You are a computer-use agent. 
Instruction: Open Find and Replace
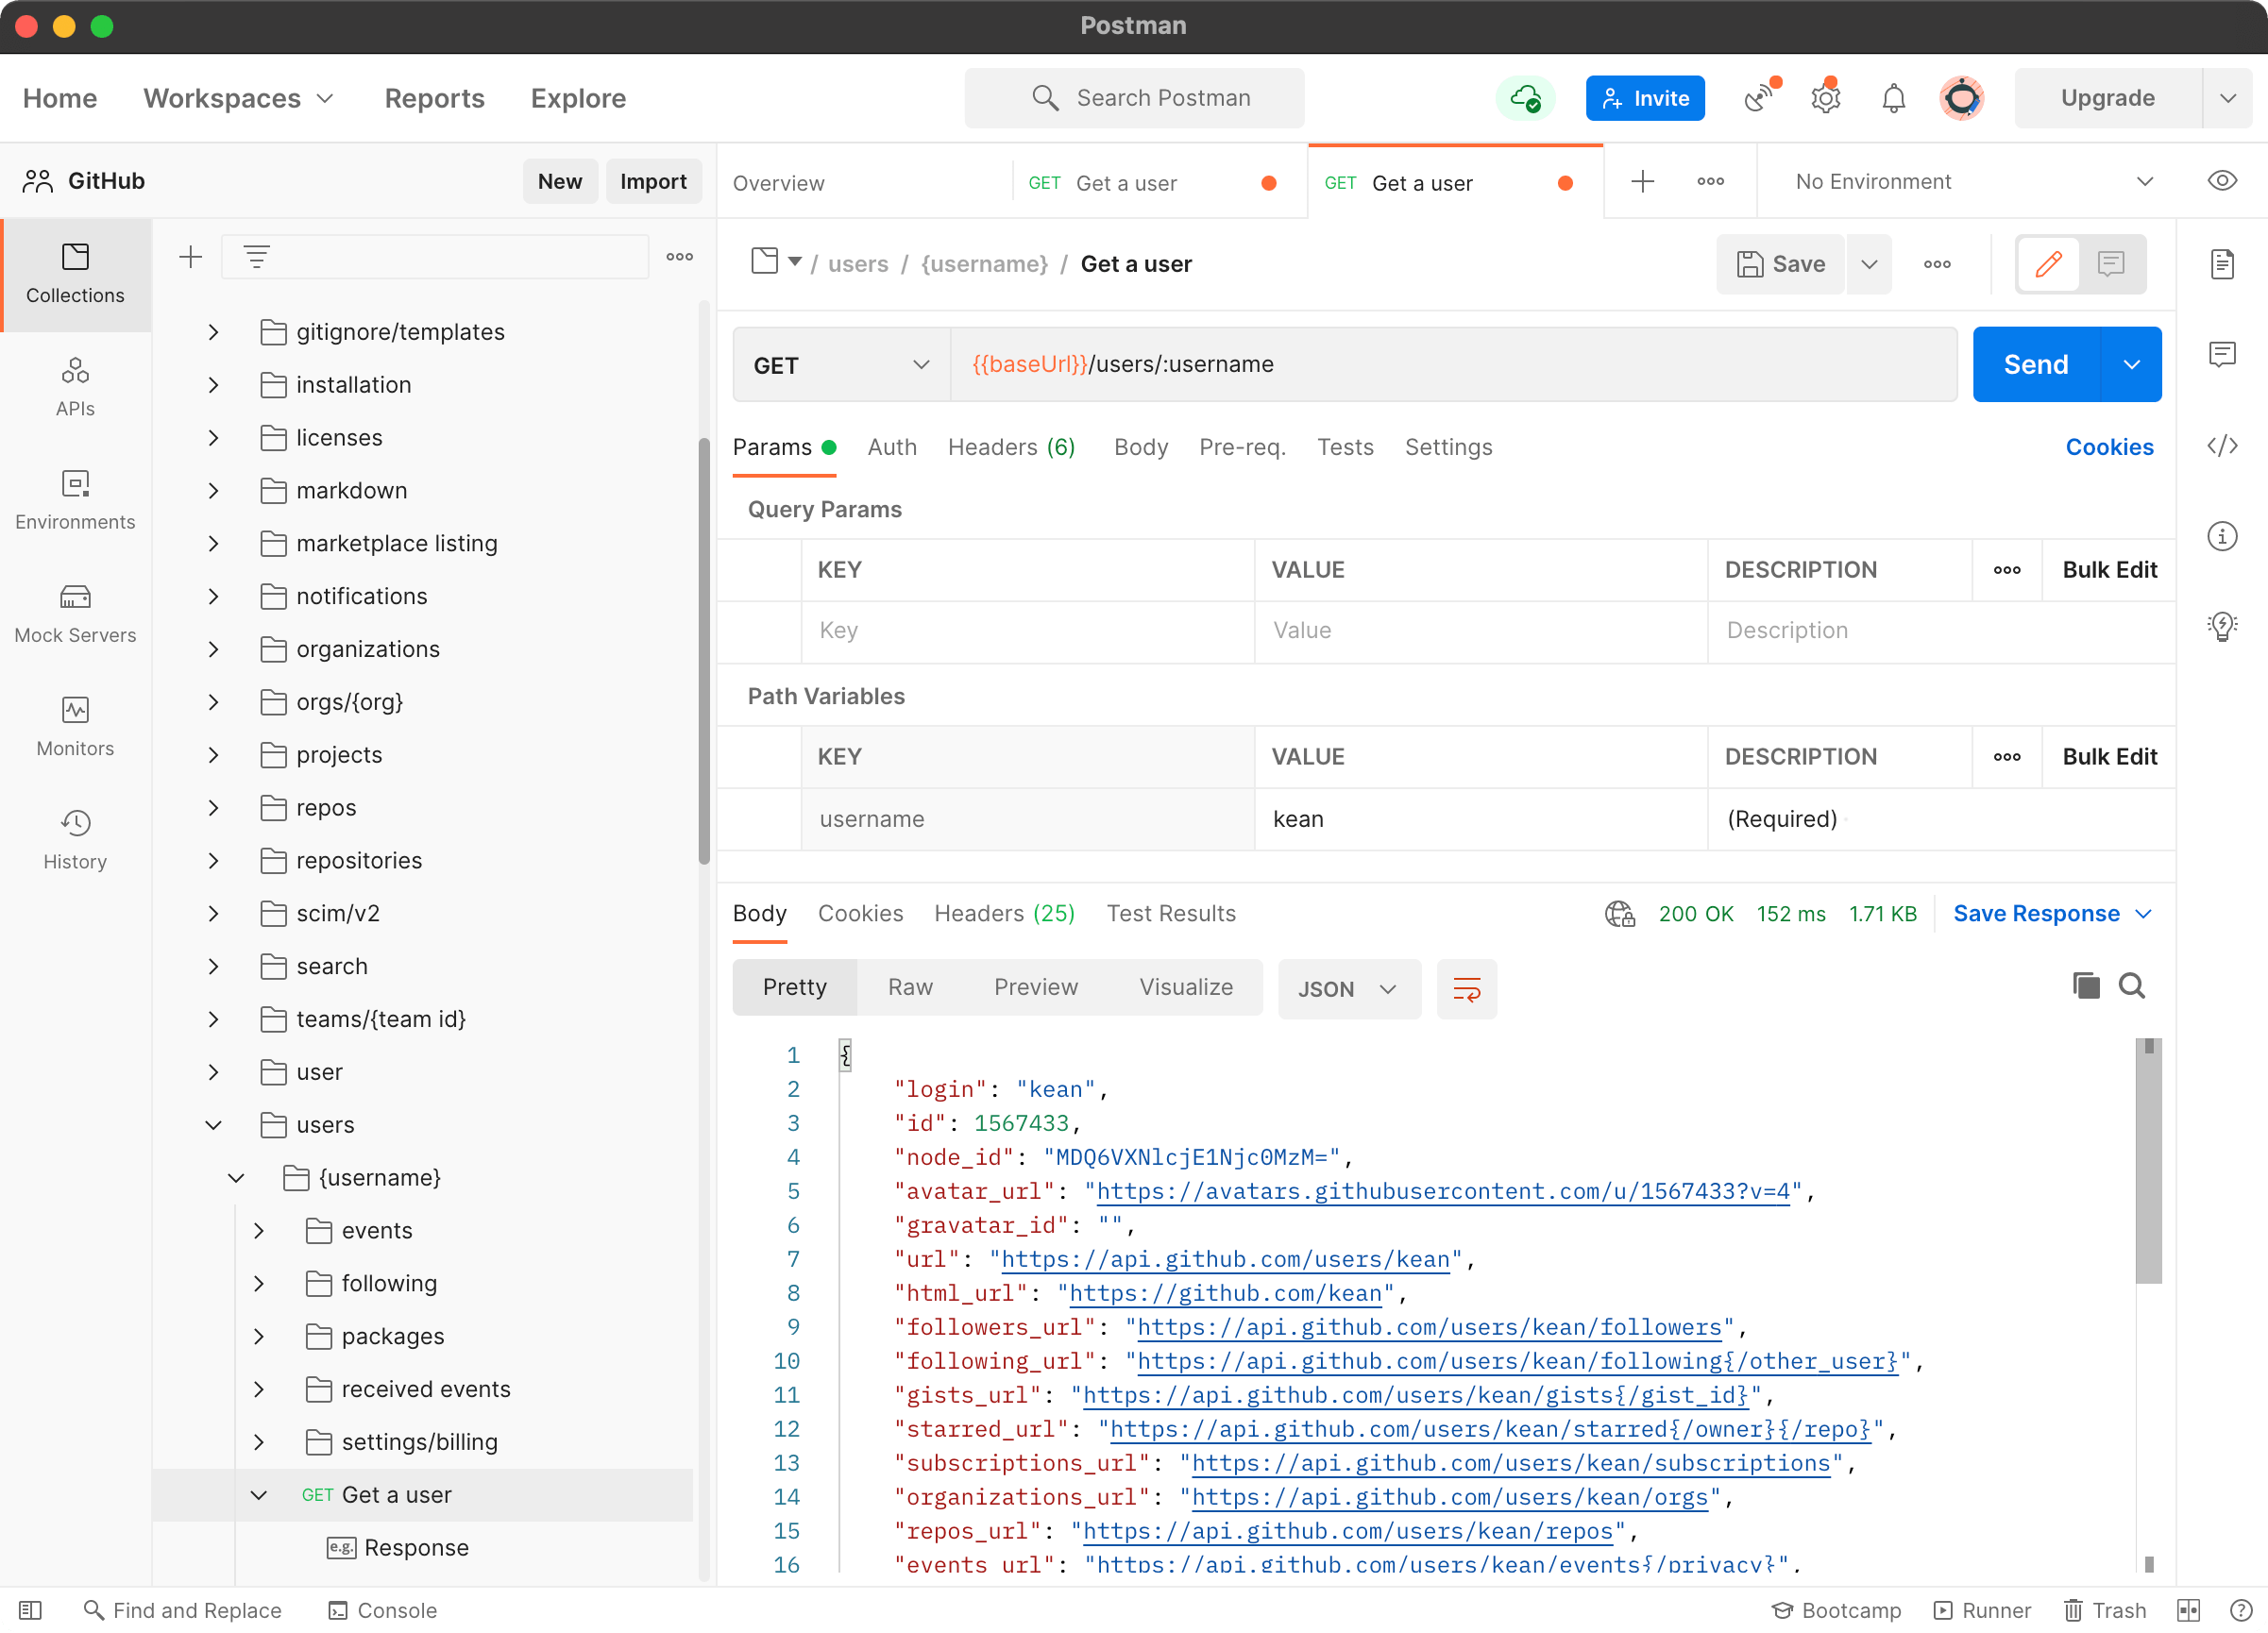[x=182, y=1610]
